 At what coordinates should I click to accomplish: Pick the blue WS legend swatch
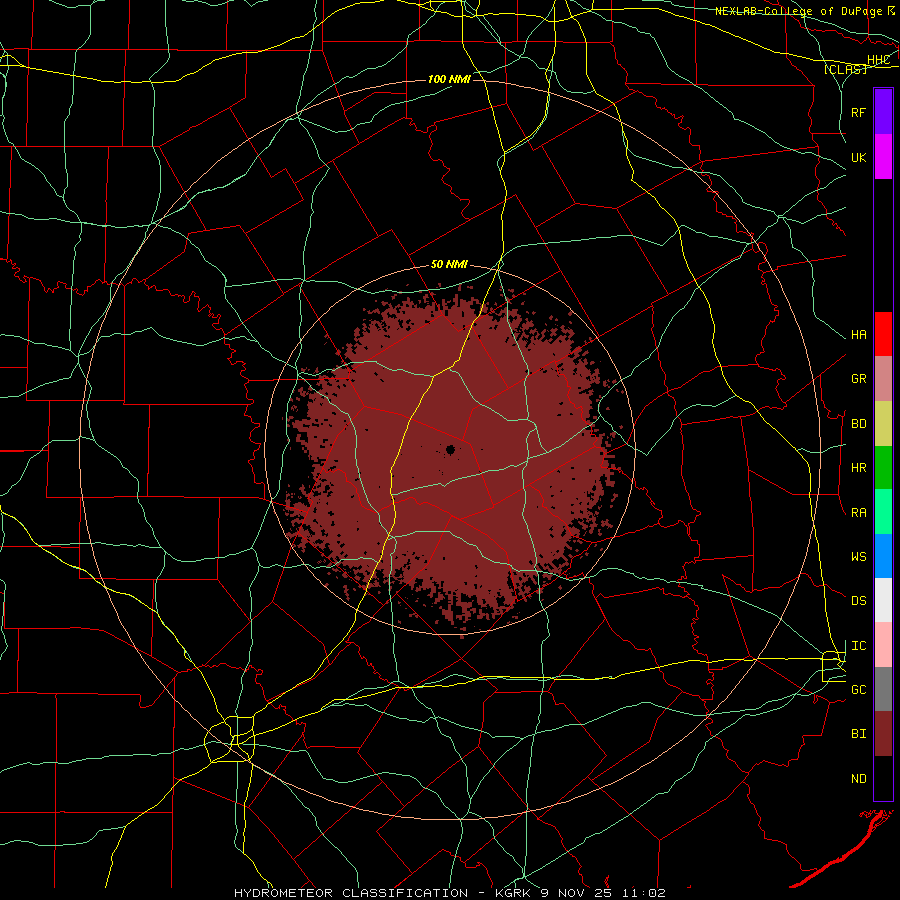coord(883,556)
